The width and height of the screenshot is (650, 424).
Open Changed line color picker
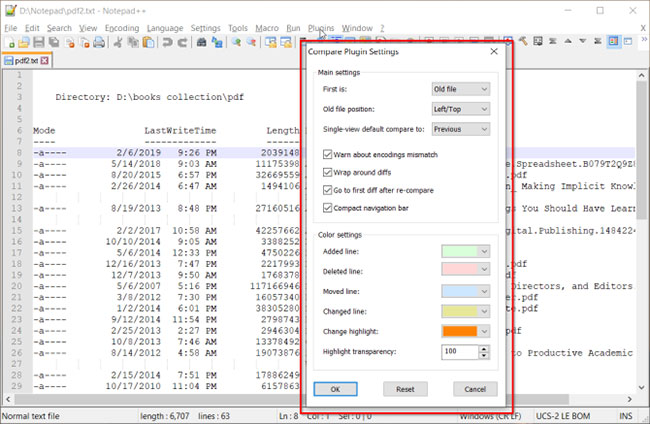pyautogui.click(x=465, y=311)
